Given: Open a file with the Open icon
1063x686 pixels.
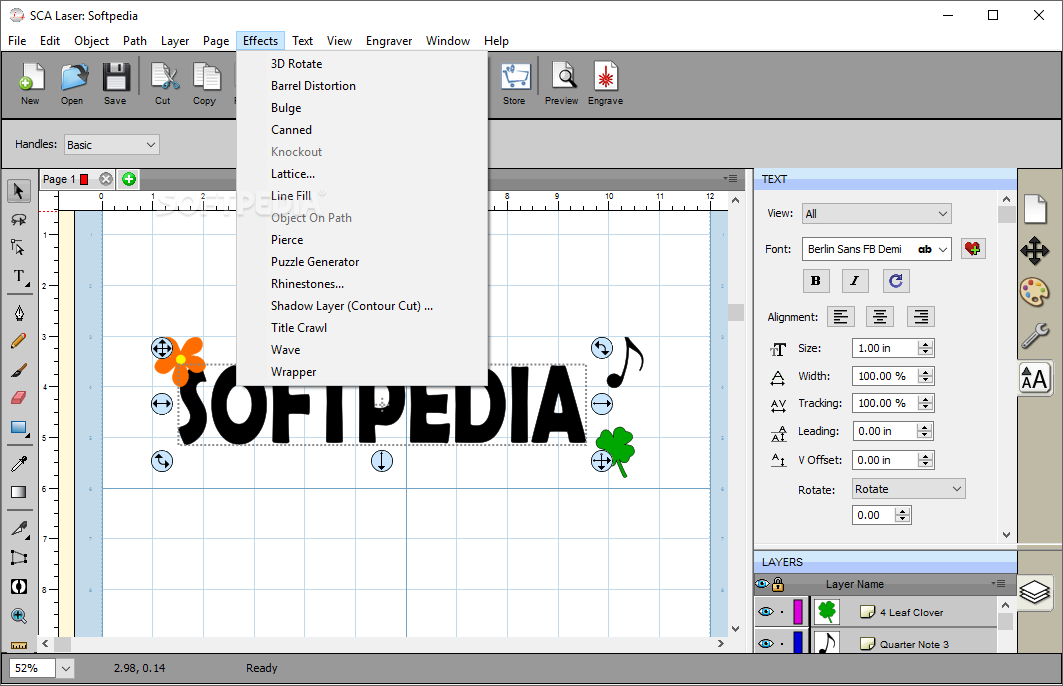Looking at the screenshot, I should coord(73,84).
